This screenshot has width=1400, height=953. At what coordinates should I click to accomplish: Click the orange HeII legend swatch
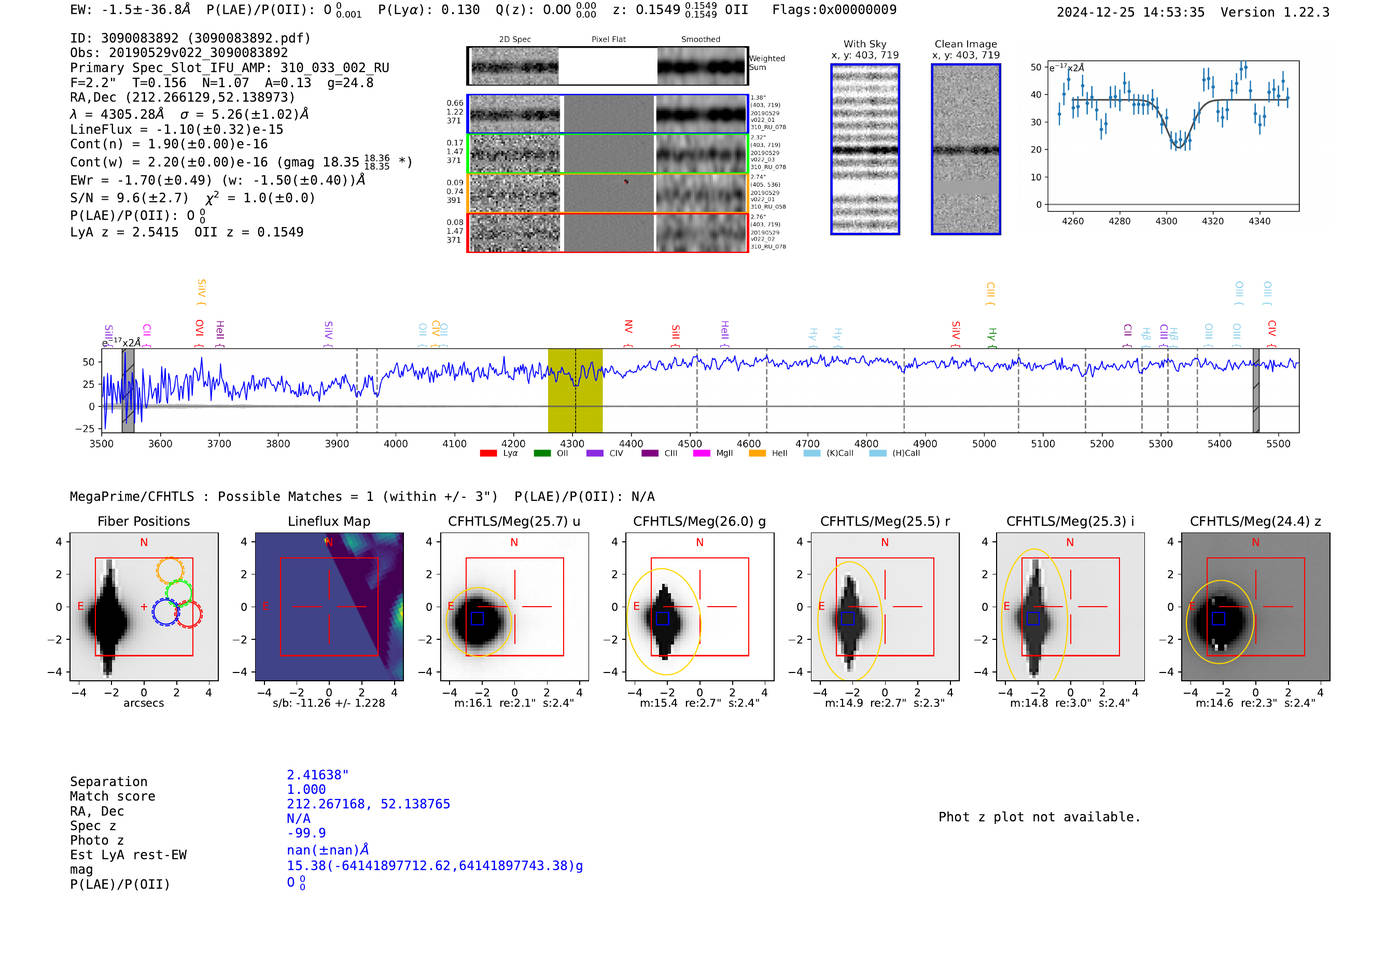pos(757,453)
